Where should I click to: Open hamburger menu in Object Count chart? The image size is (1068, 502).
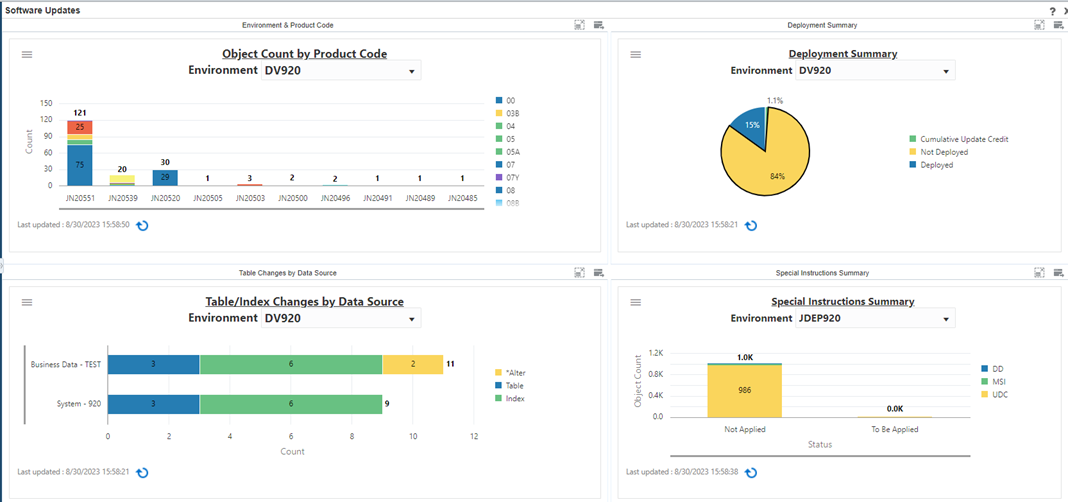tap(28, 54)
